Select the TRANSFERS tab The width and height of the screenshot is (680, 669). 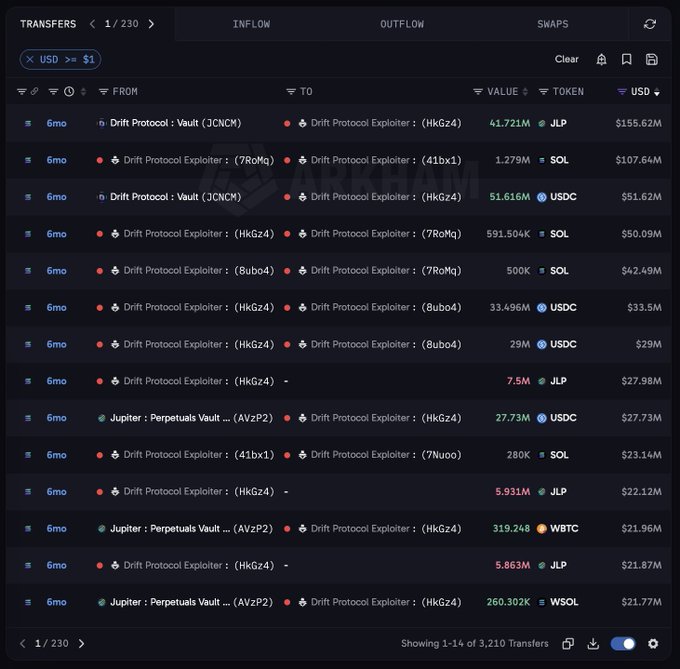click(48, 24)
